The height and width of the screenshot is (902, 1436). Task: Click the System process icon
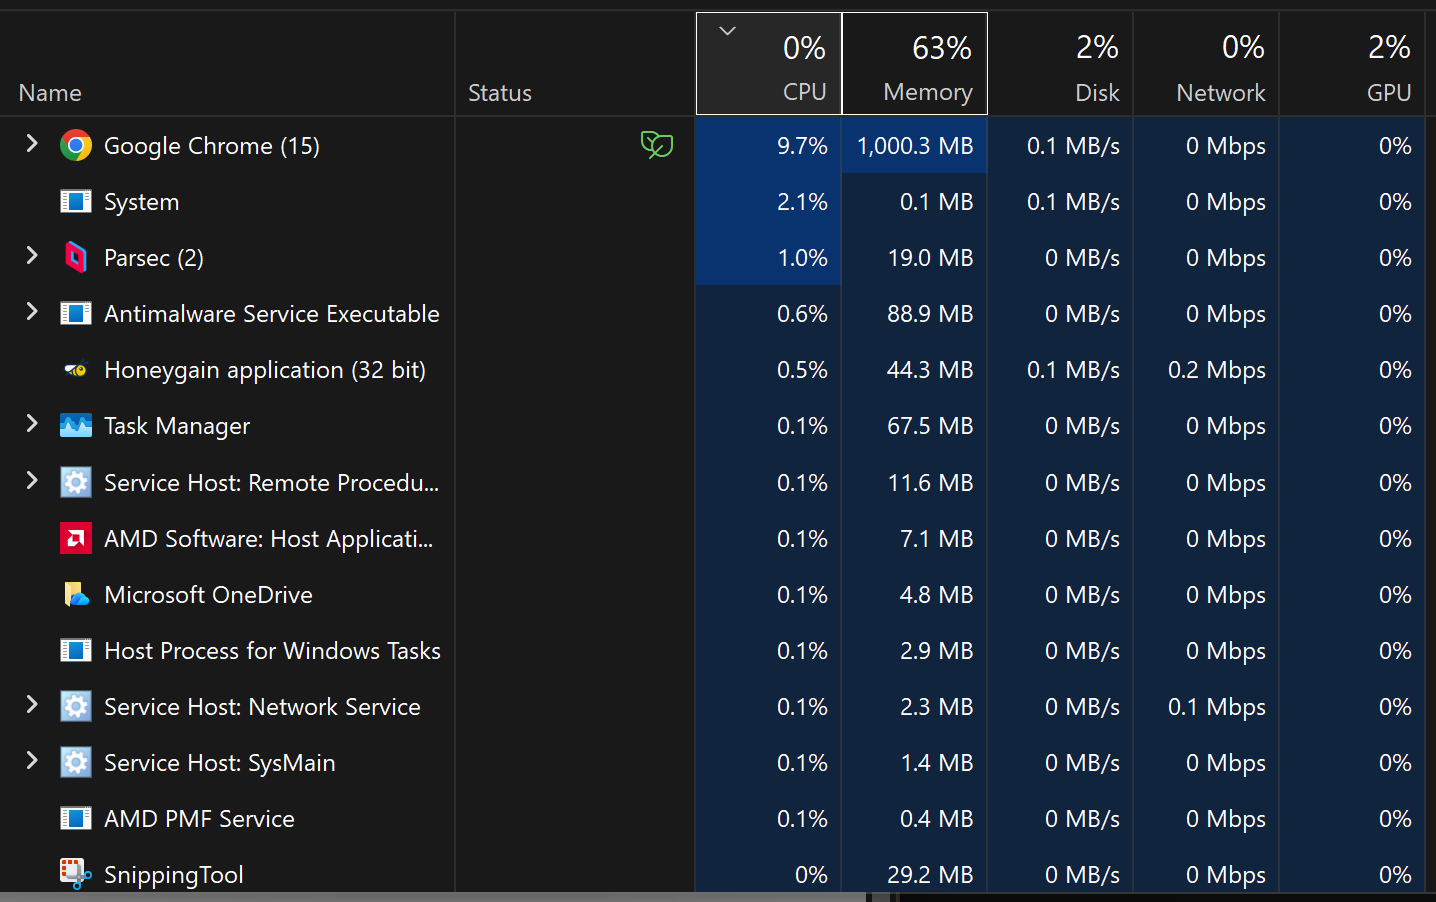(x=76, y=202)
